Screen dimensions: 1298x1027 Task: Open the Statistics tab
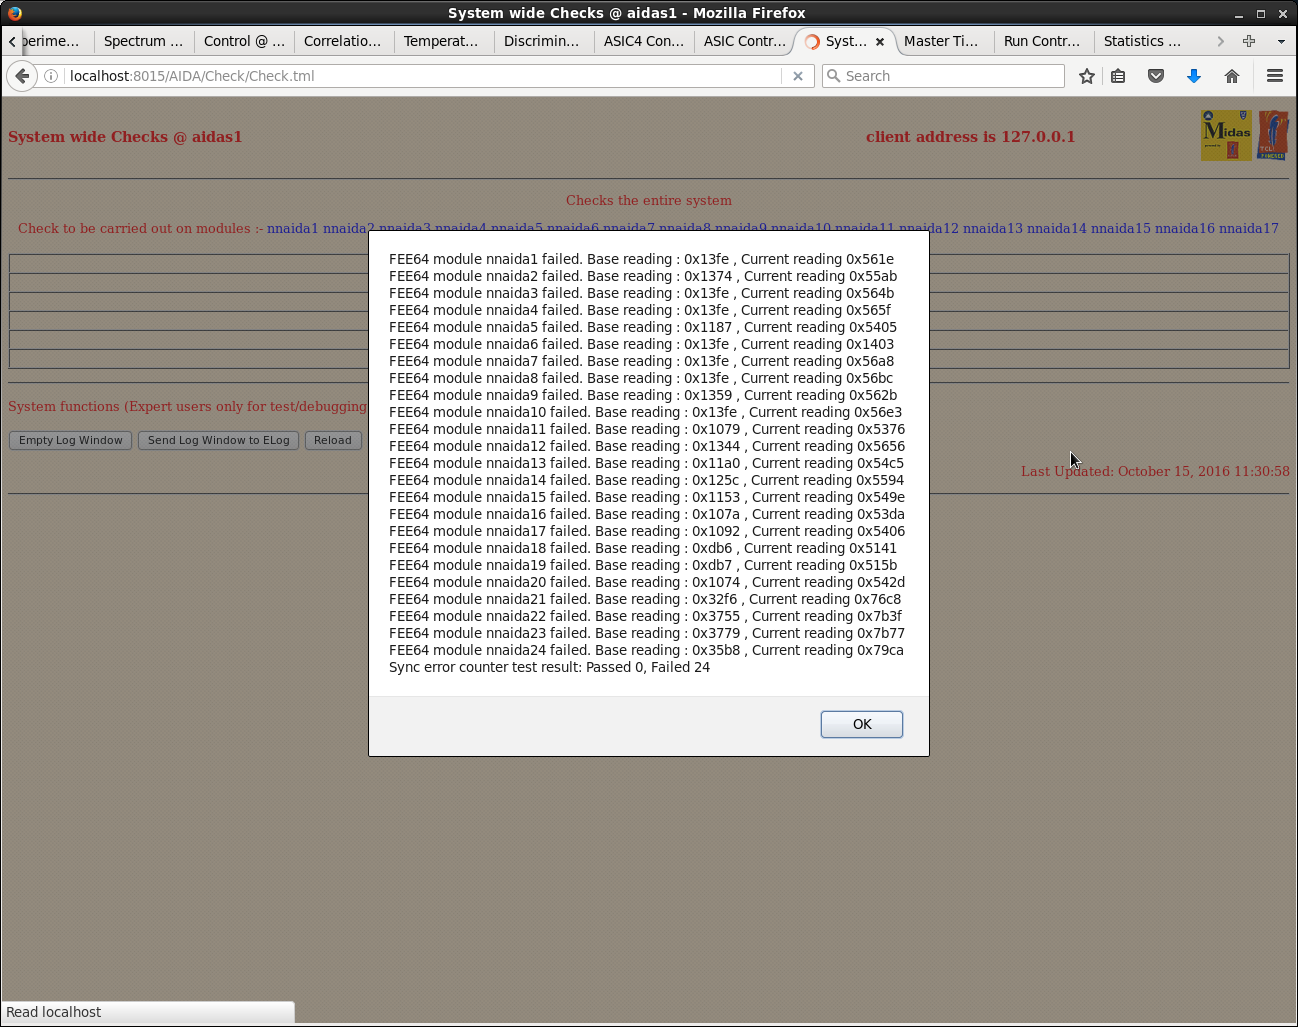(x=1143, y=41)
